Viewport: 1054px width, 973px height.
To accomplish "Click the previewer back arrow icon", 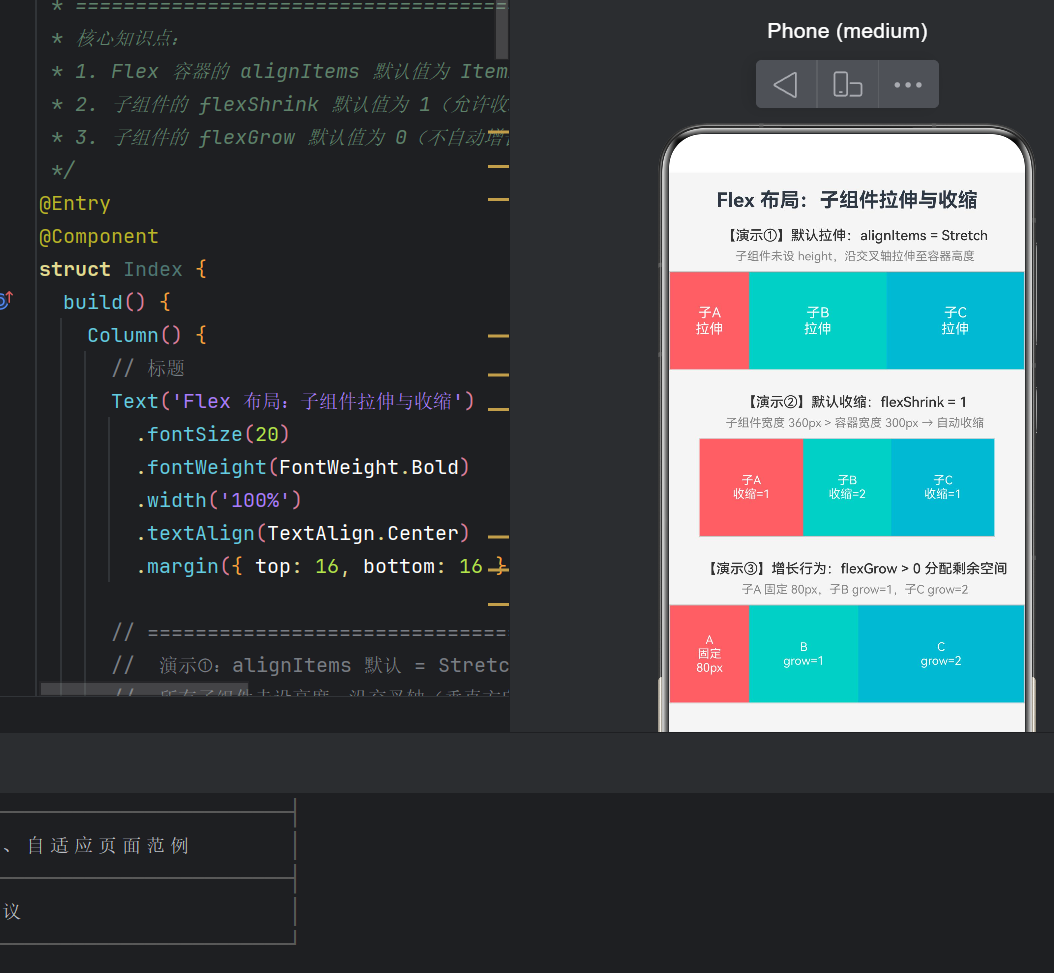I will point(786,85).
